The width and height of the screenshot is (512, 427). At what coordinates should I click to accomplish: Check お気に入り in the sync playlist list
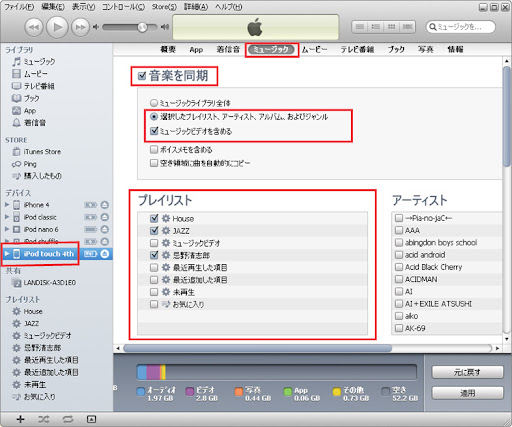point(154,304)
